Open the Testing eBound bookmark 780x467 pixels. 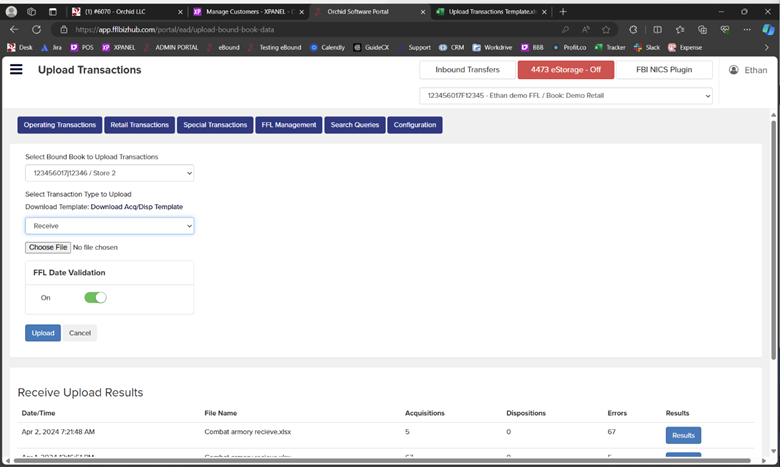pos(274,47)
